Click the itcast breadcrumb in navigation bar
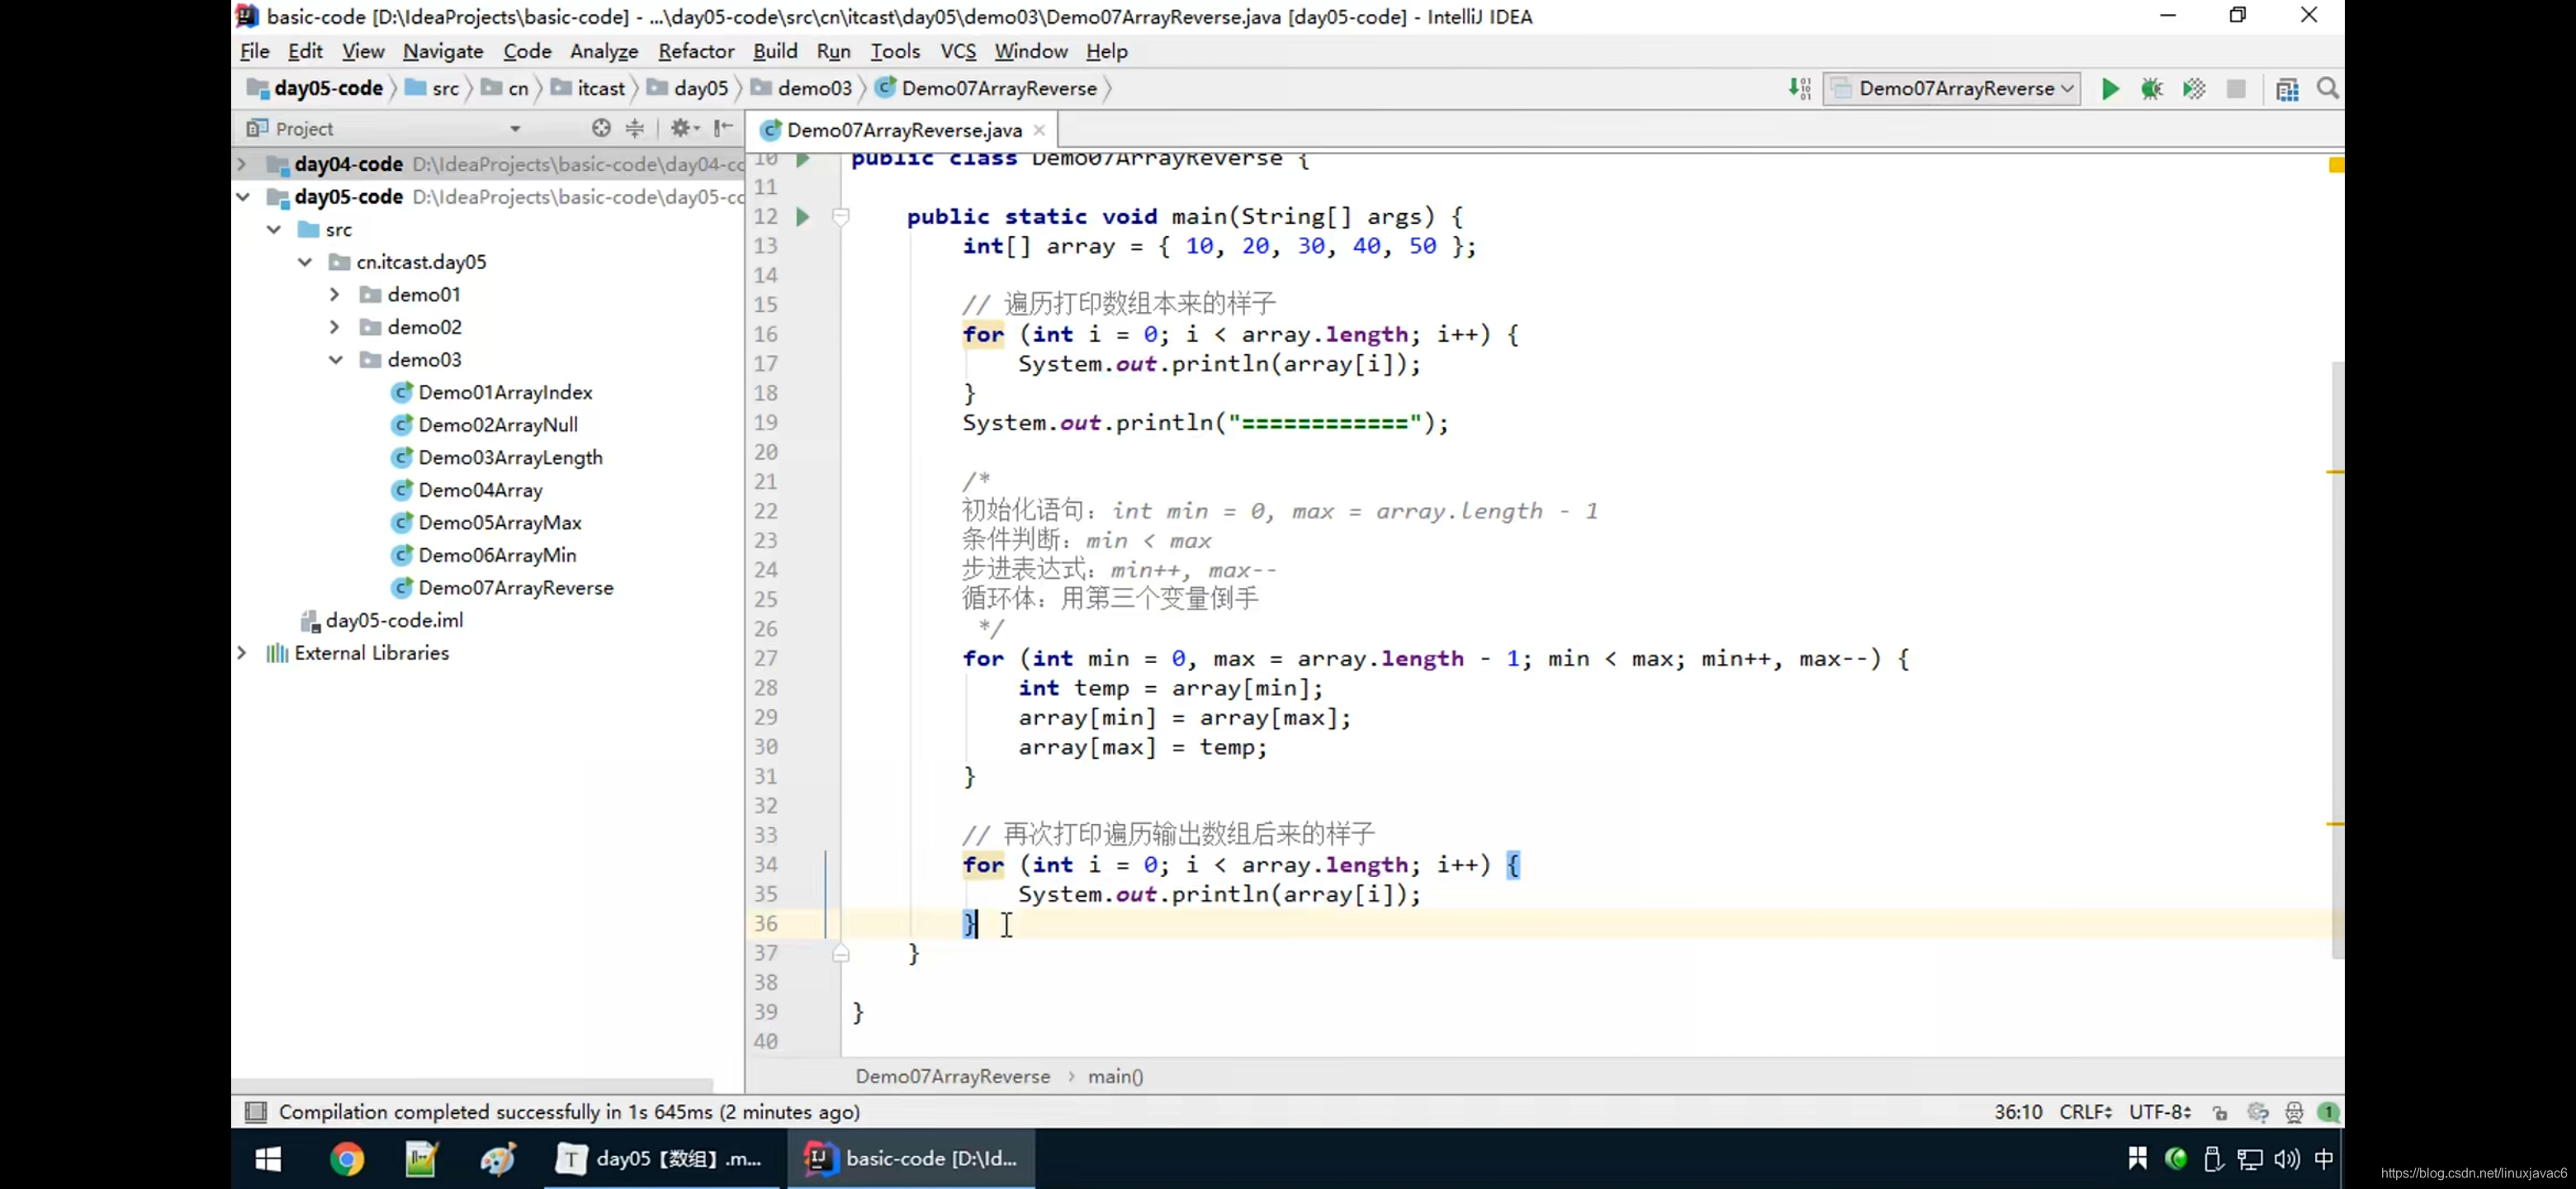The width and height of the screenshot is (2576, 1189). (x=600, y=89)
